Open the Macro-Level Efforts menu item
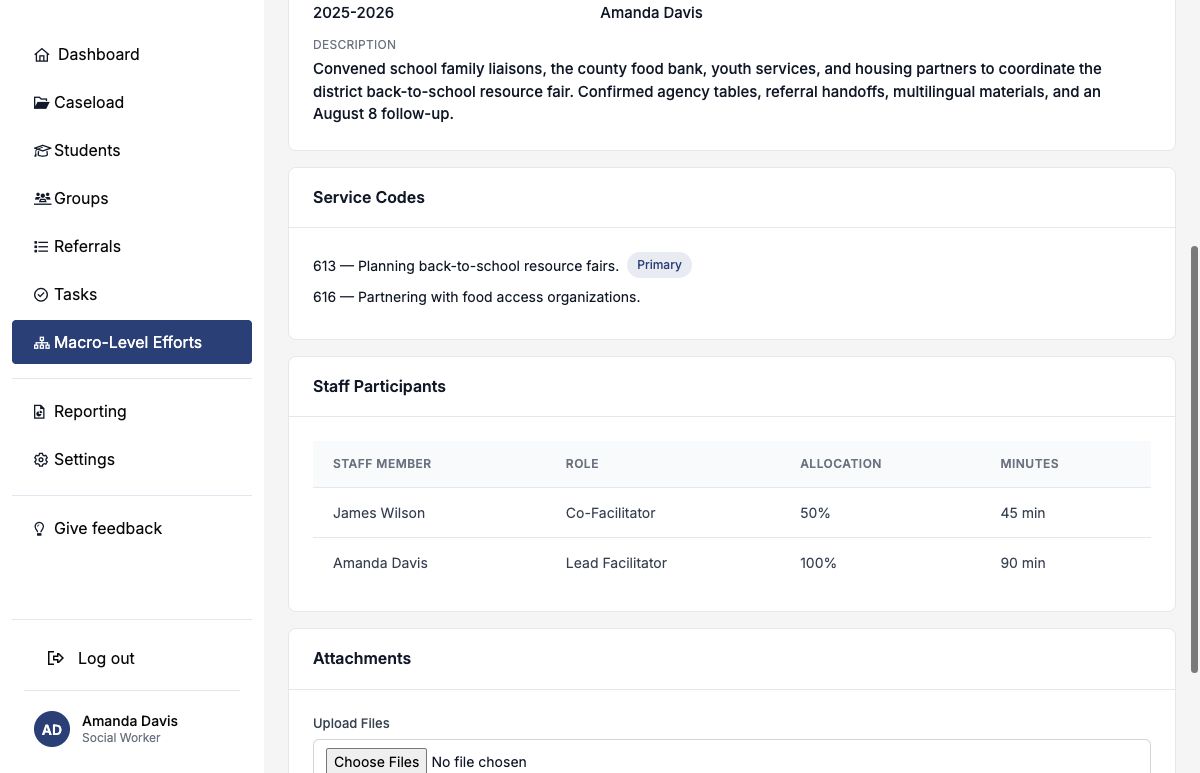Screen dimensions: 1200x773 [x=132, y=342]
